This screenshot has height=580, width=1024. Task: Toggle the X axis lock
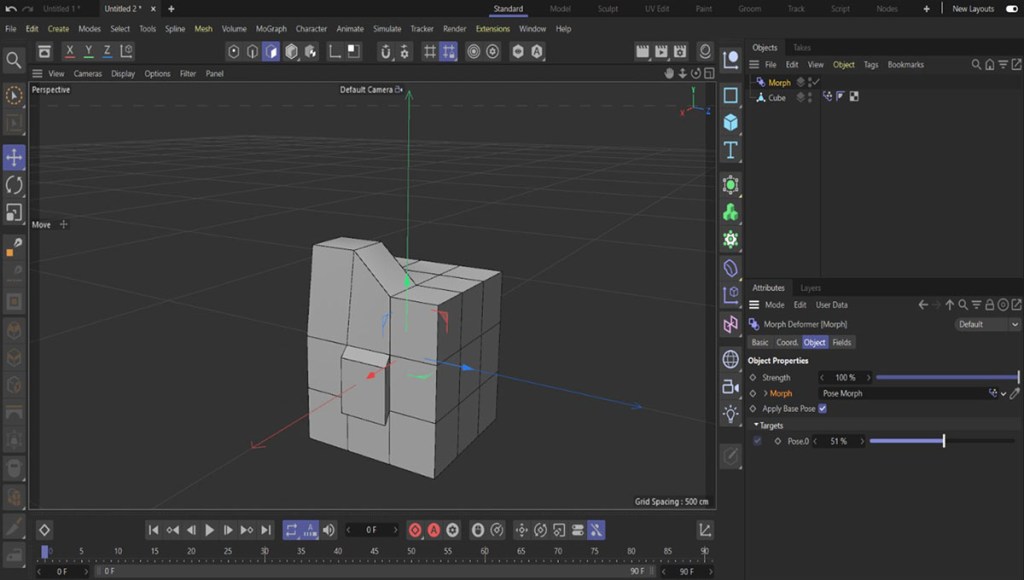coord(69,51)
